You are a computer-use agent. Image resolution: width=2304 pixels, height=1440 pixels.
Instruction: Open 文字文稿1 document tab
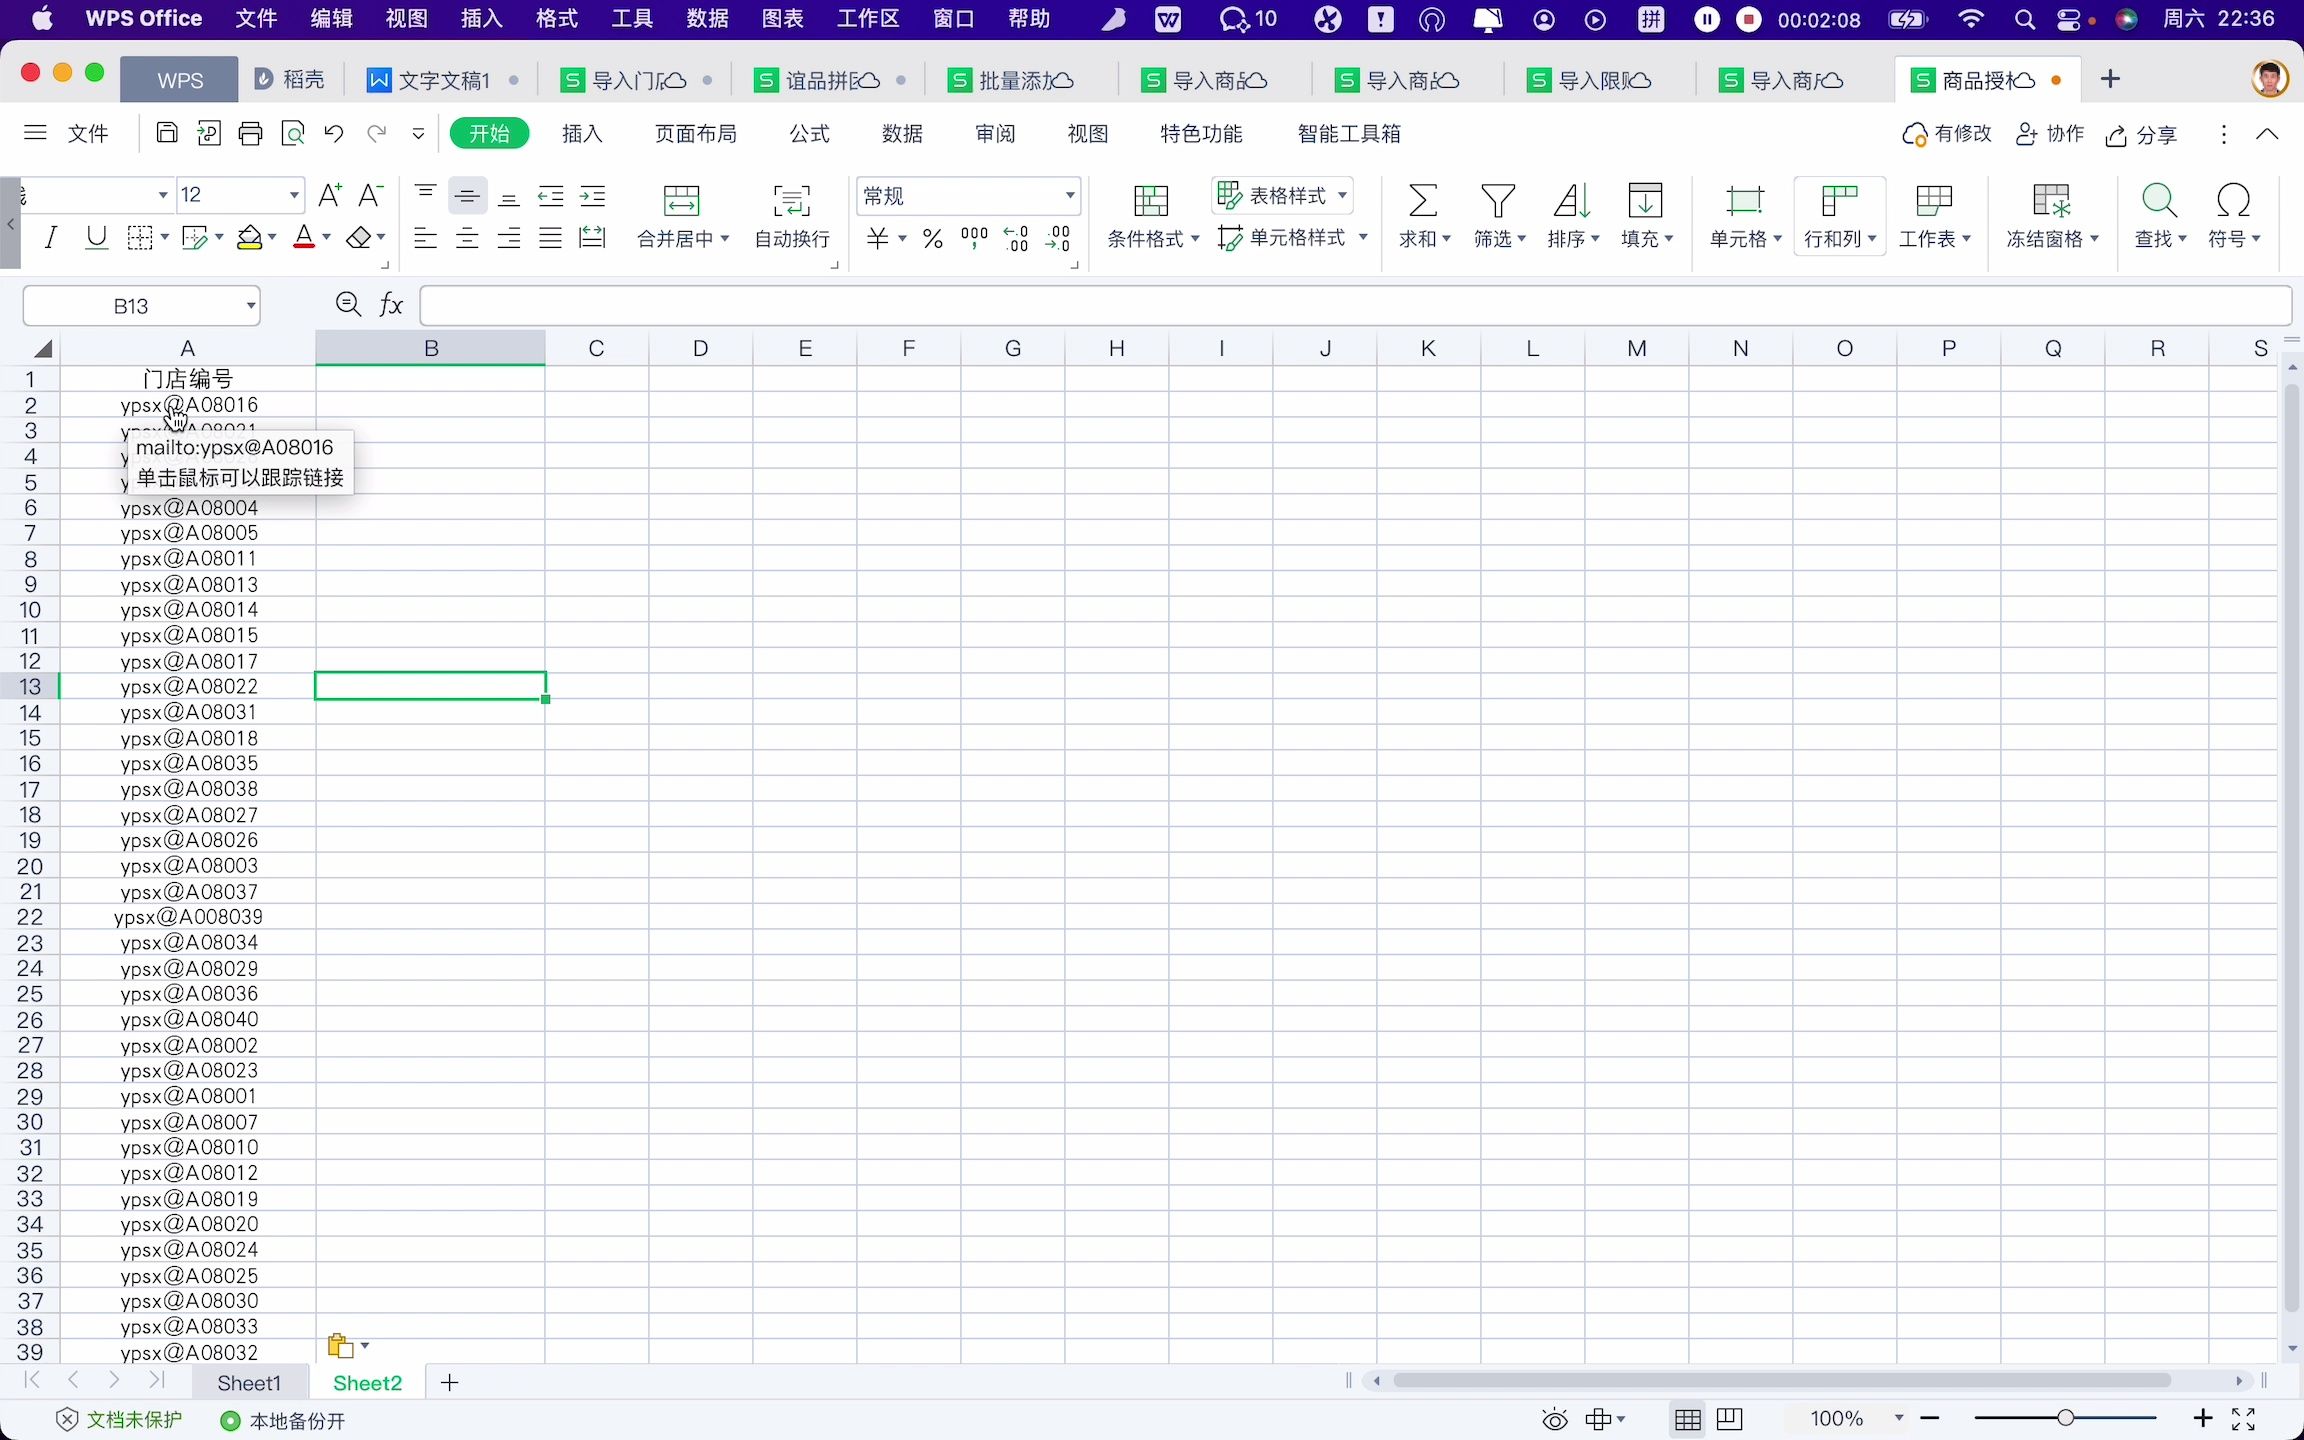pyautogui.click(x=443, y=80)
